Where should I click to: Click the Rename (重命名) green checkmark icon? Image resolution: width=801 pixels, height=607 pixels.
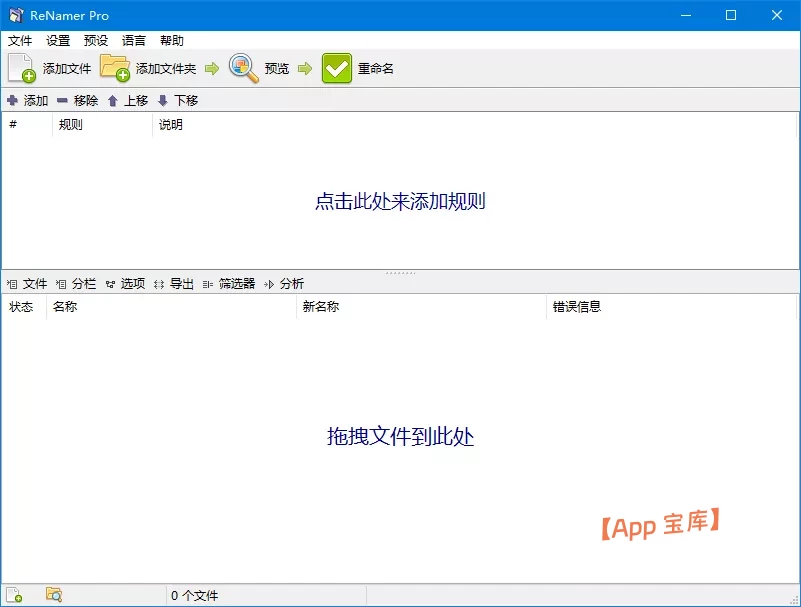point(337,68)
